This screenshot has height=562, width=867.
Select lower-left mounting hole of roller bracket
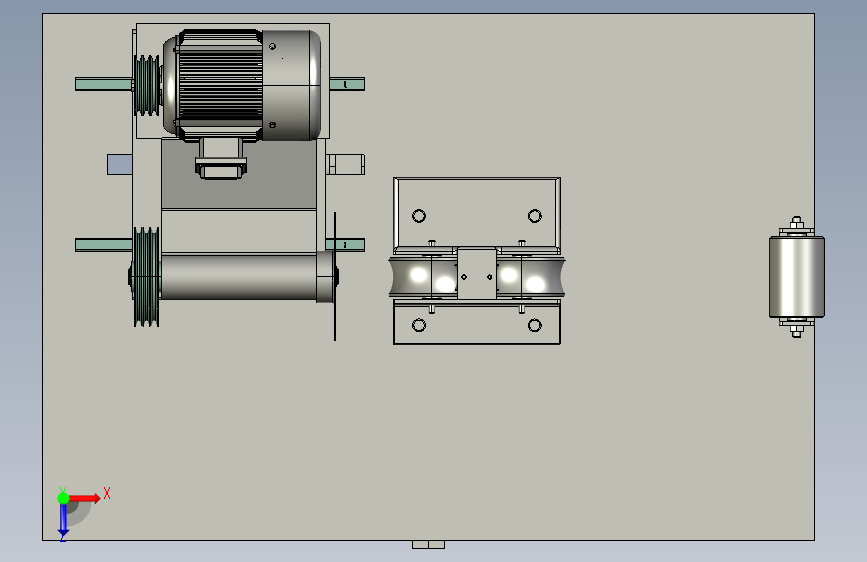tap(419, 325)
